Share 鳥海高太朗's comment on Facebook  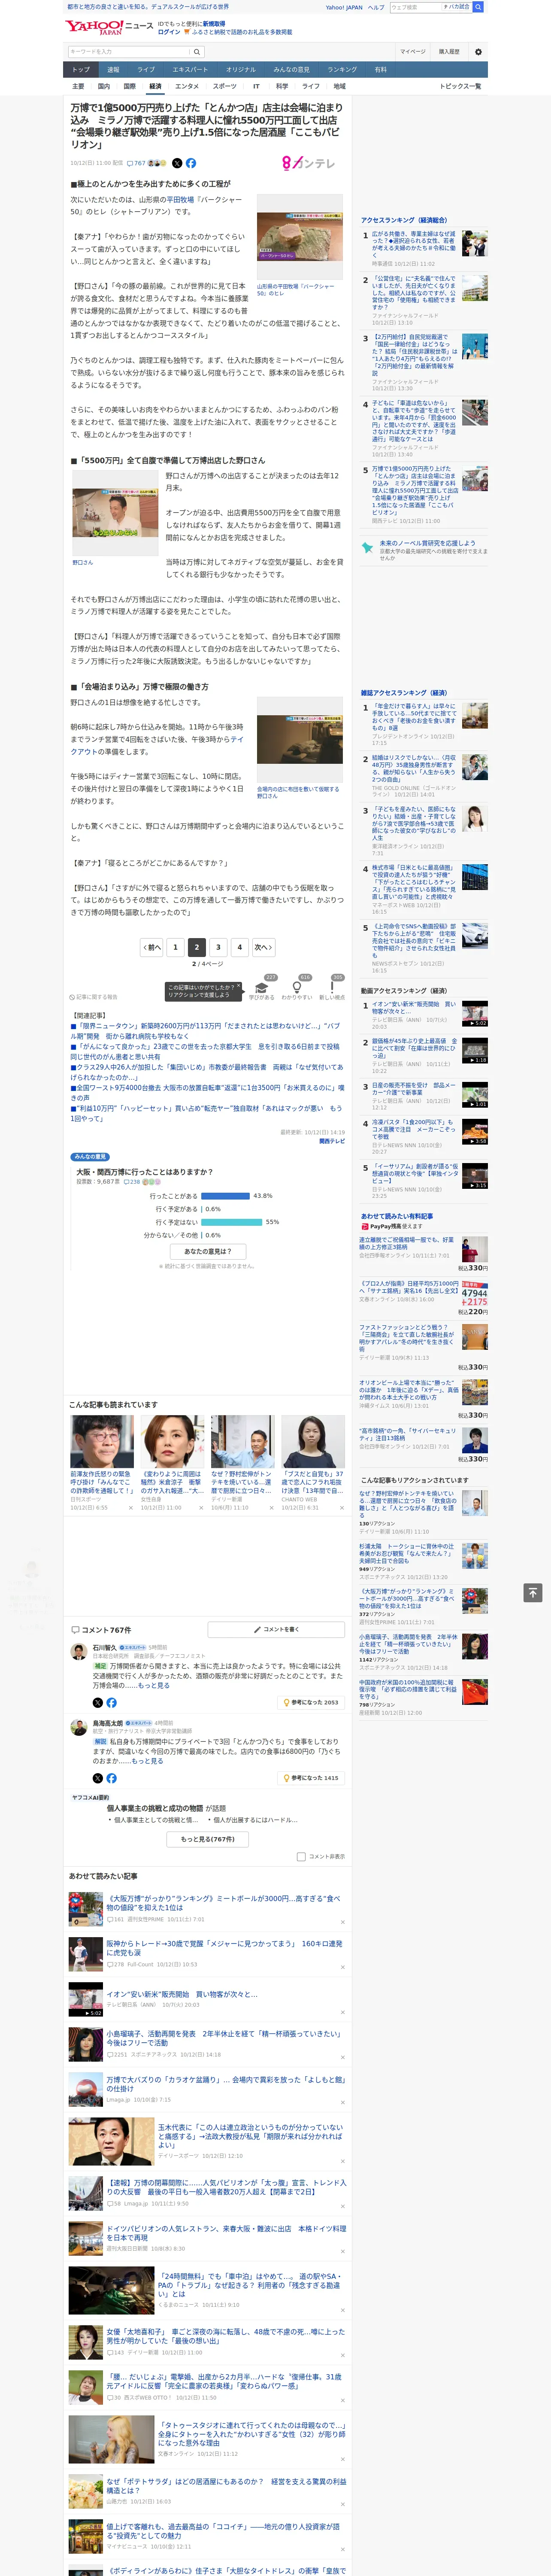[111, 1778]
